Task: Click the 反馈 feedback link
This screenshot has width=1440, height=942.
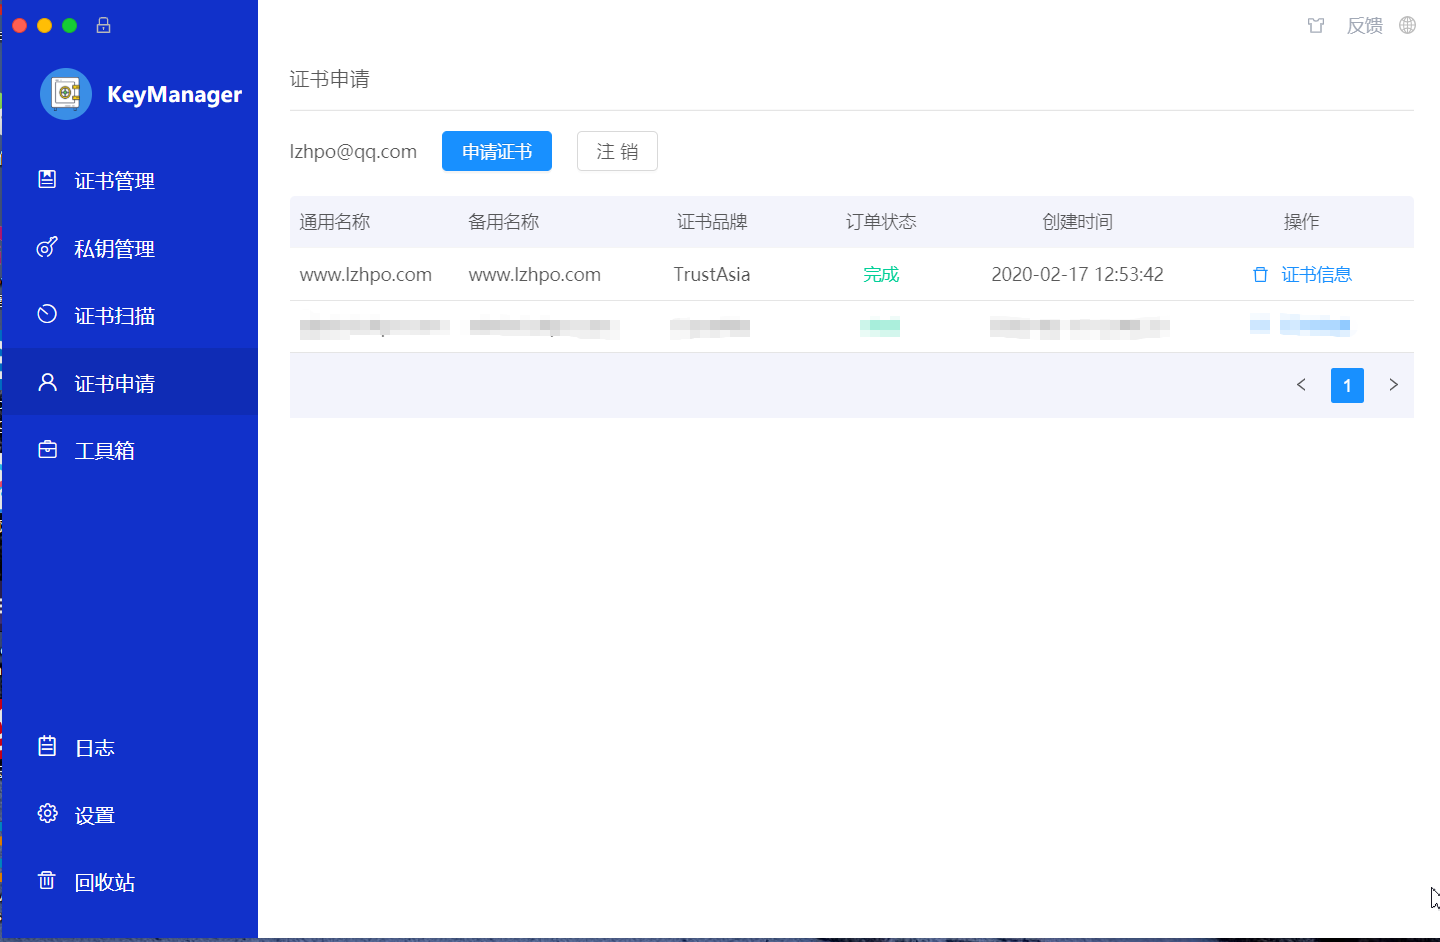Action: coord(1364,26)
